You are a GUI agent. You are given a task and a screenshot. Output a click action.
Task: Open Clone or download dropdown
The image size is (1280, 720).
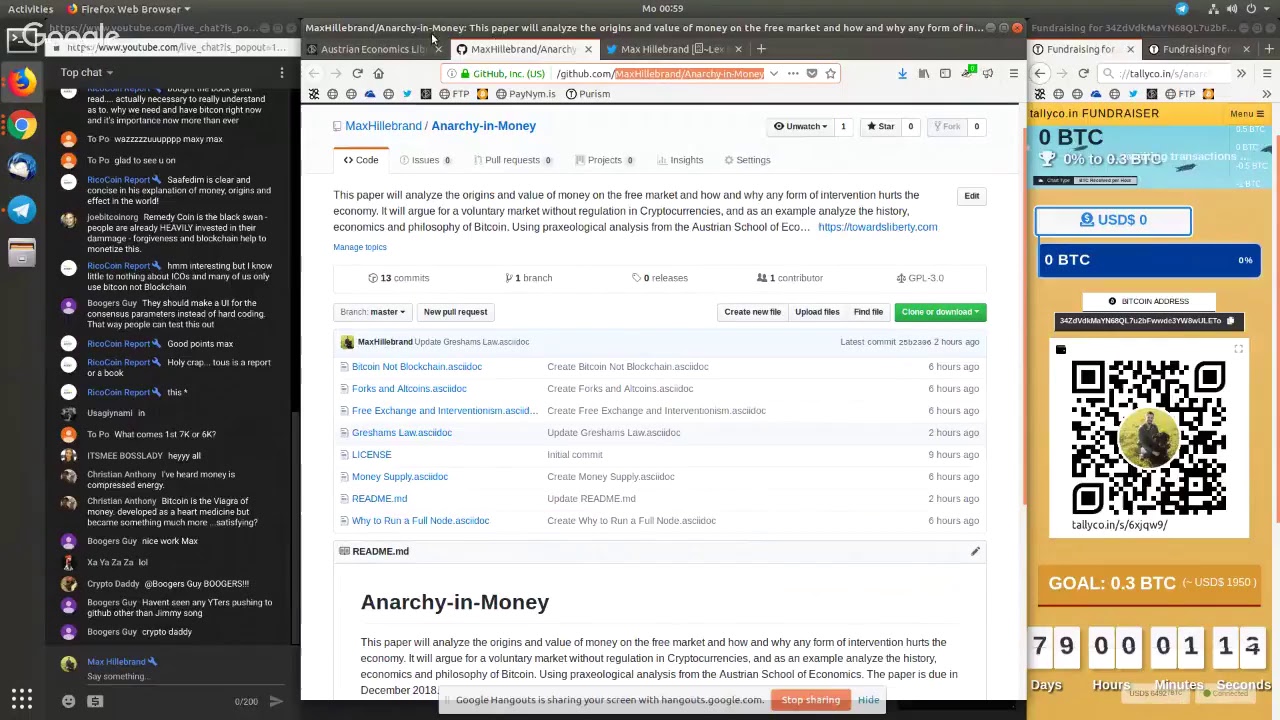(940, 312)
